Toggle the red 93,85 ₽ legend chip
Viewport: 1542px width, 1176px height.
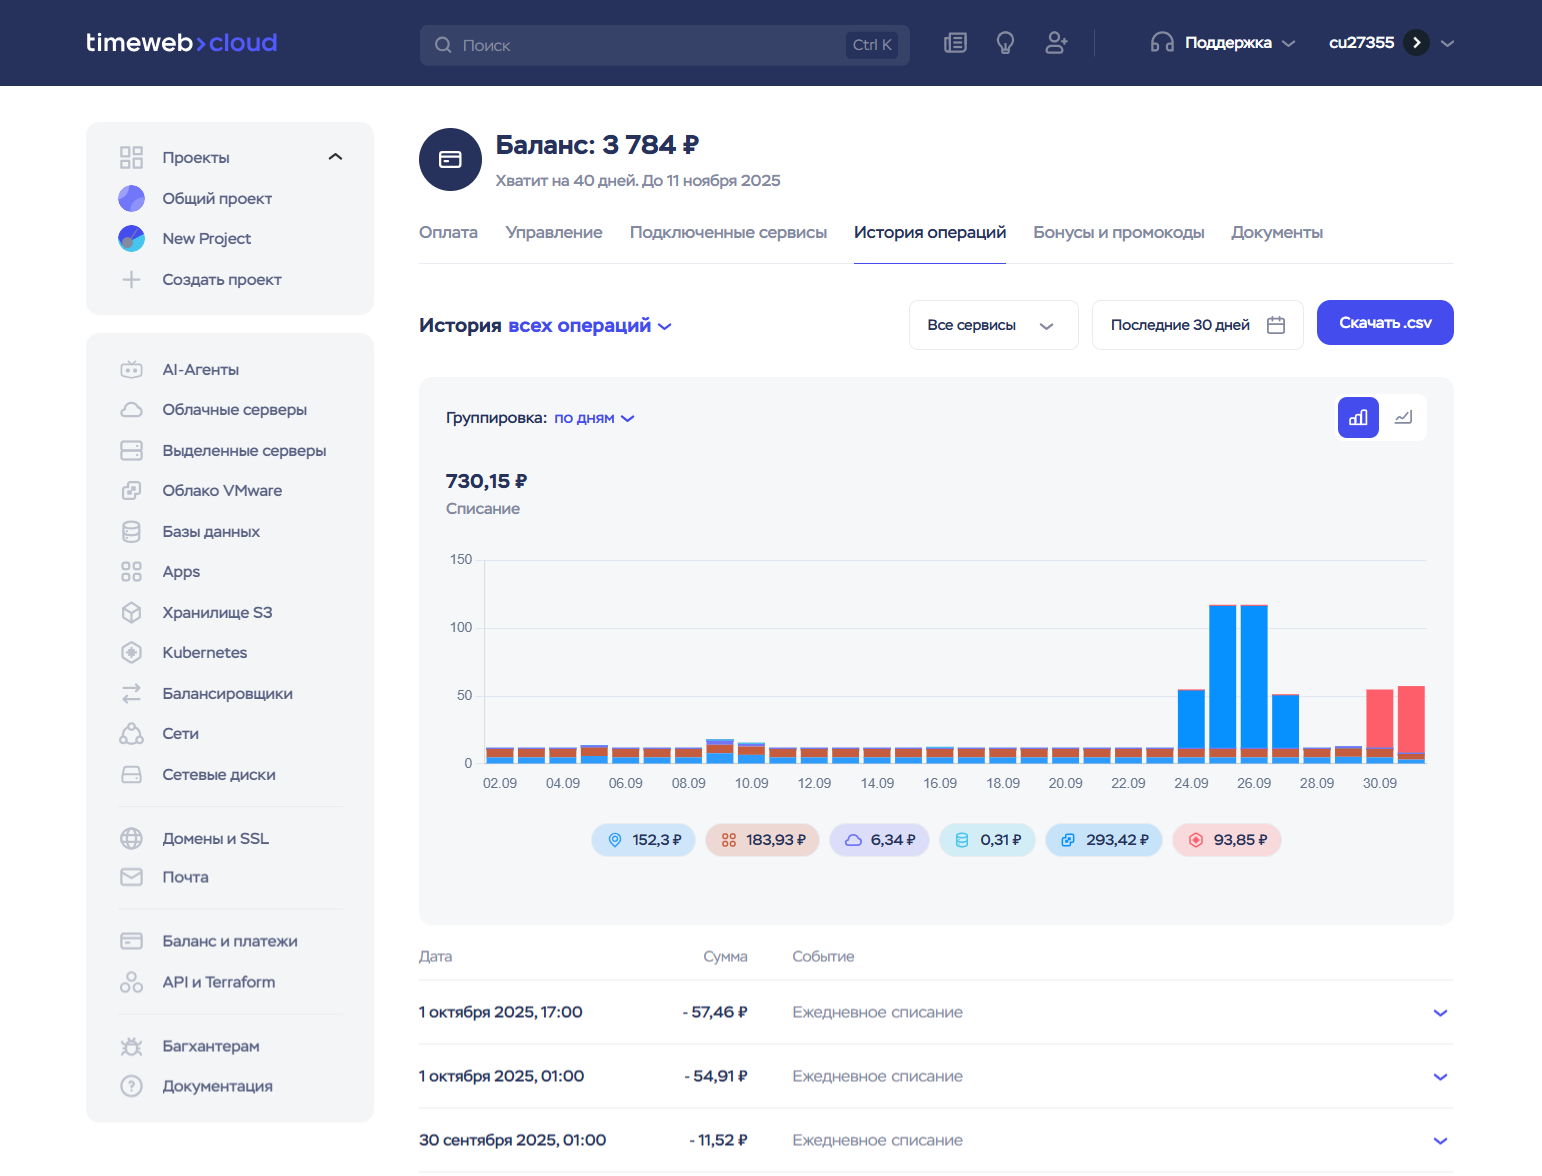pyautogui.click(x=1227, y=840)
